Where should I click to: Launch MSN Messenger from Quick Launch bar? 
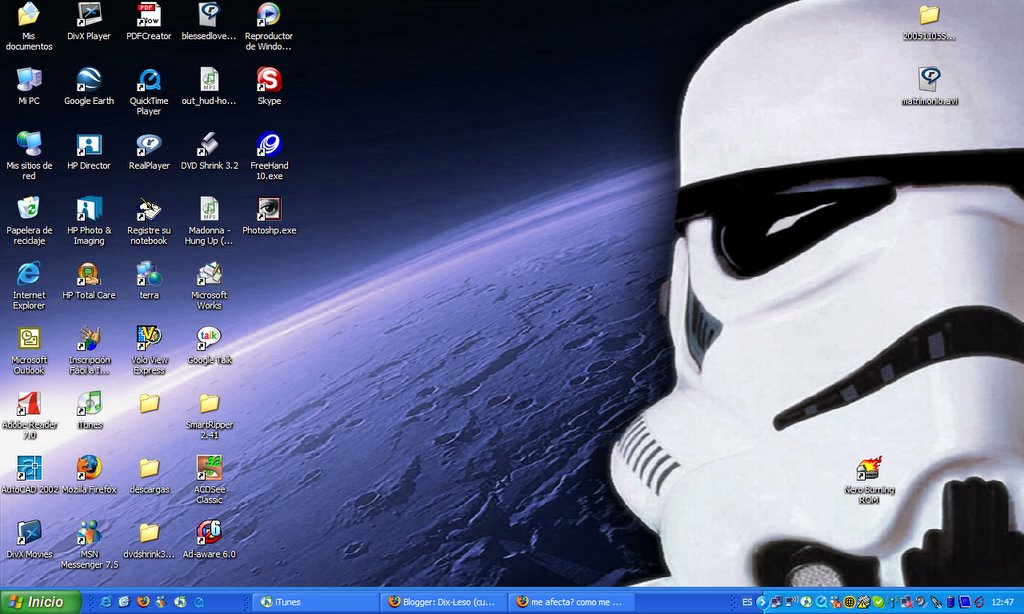(161, 602)
